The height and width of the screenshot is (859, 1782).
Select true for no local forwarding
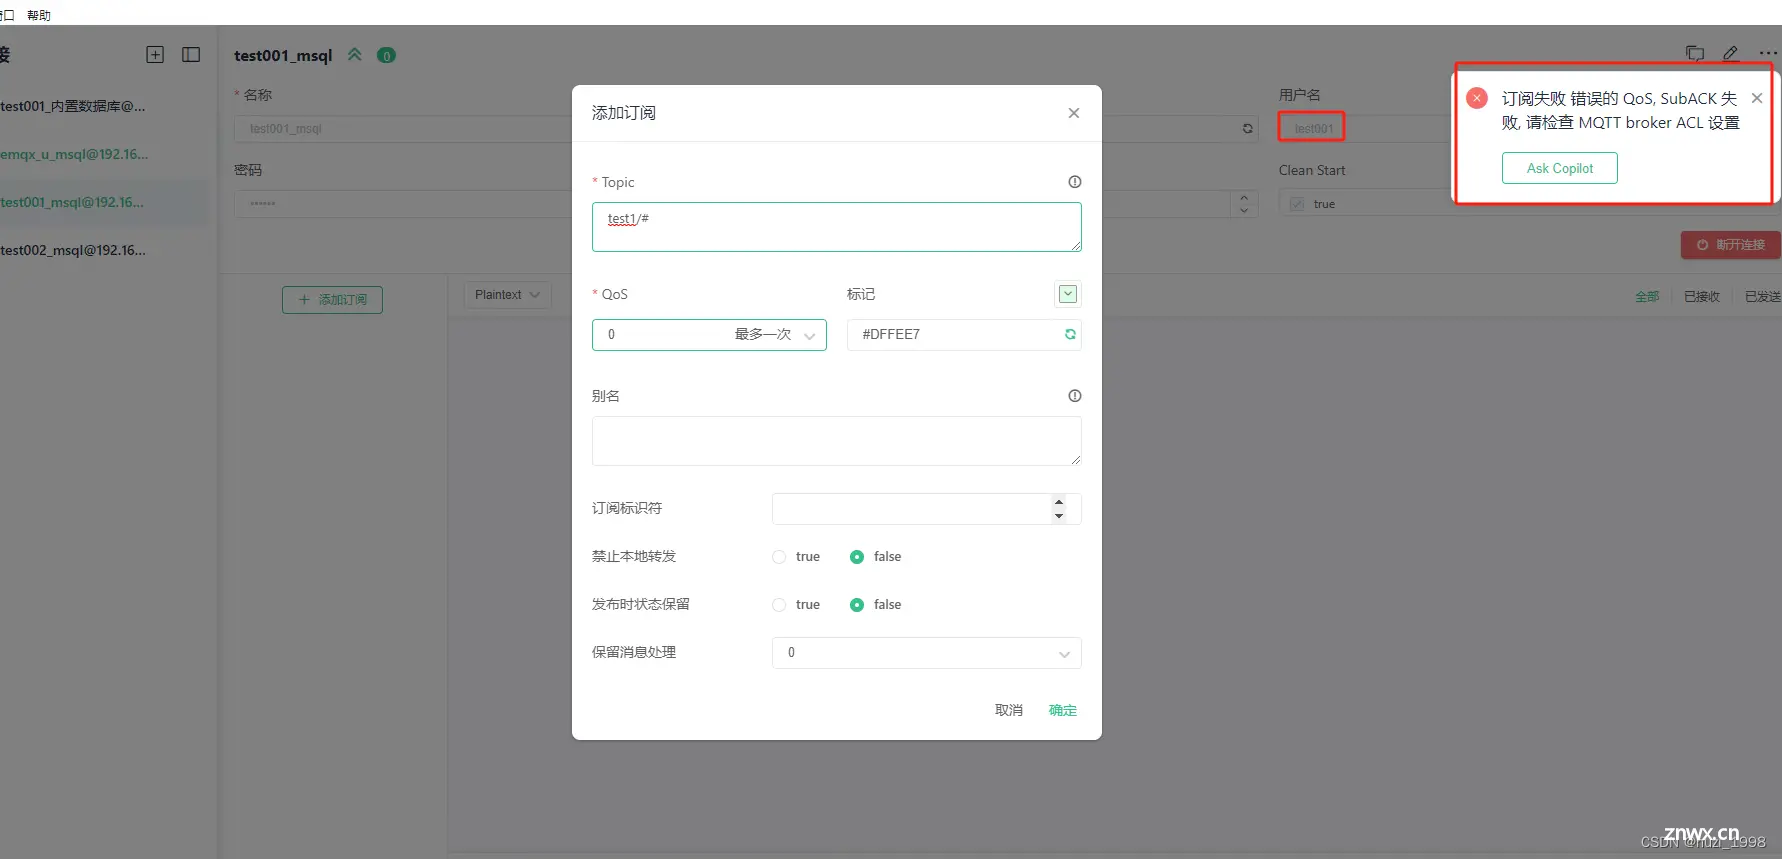pos(779,557)
